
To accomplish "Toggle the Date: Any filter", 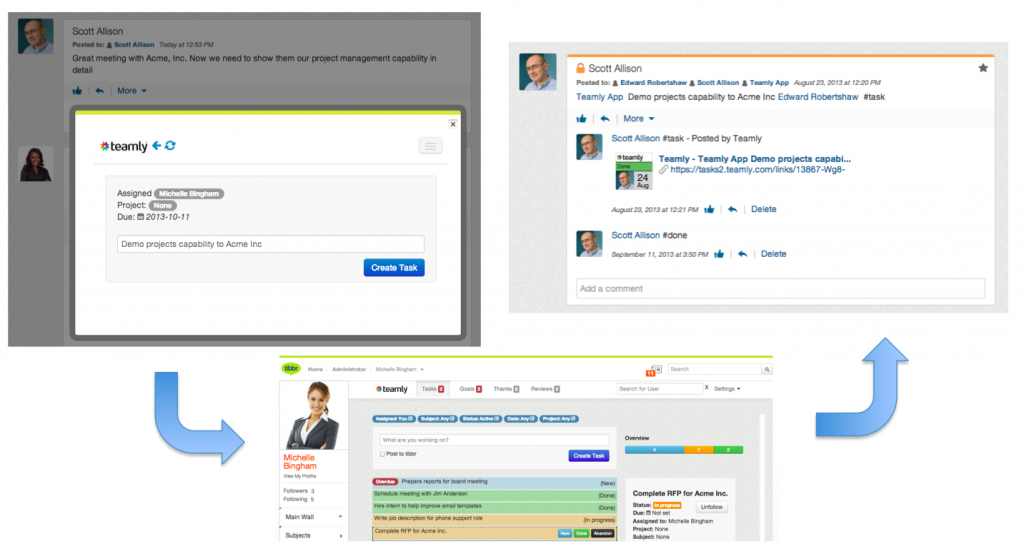I will 520,418.
